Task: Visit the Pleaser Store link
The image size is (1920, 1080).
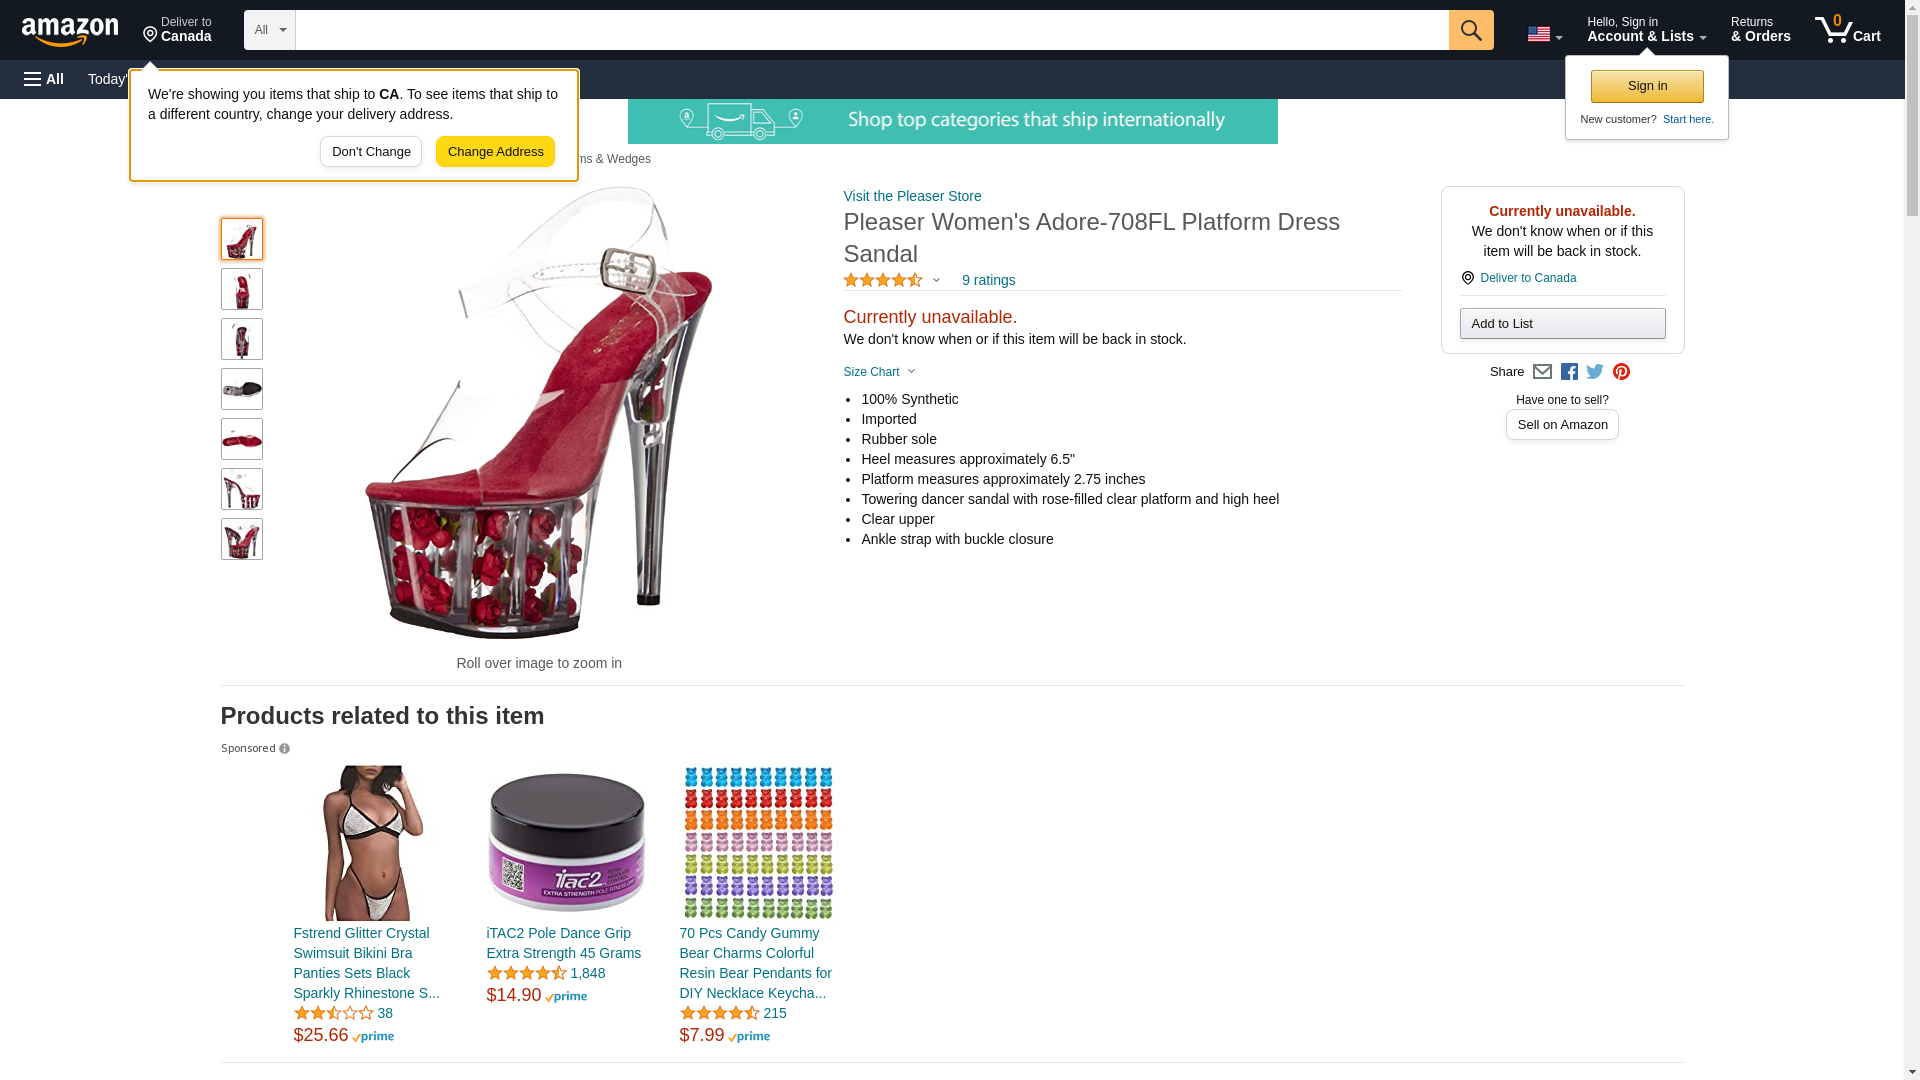Action: (x=912, y=196)
